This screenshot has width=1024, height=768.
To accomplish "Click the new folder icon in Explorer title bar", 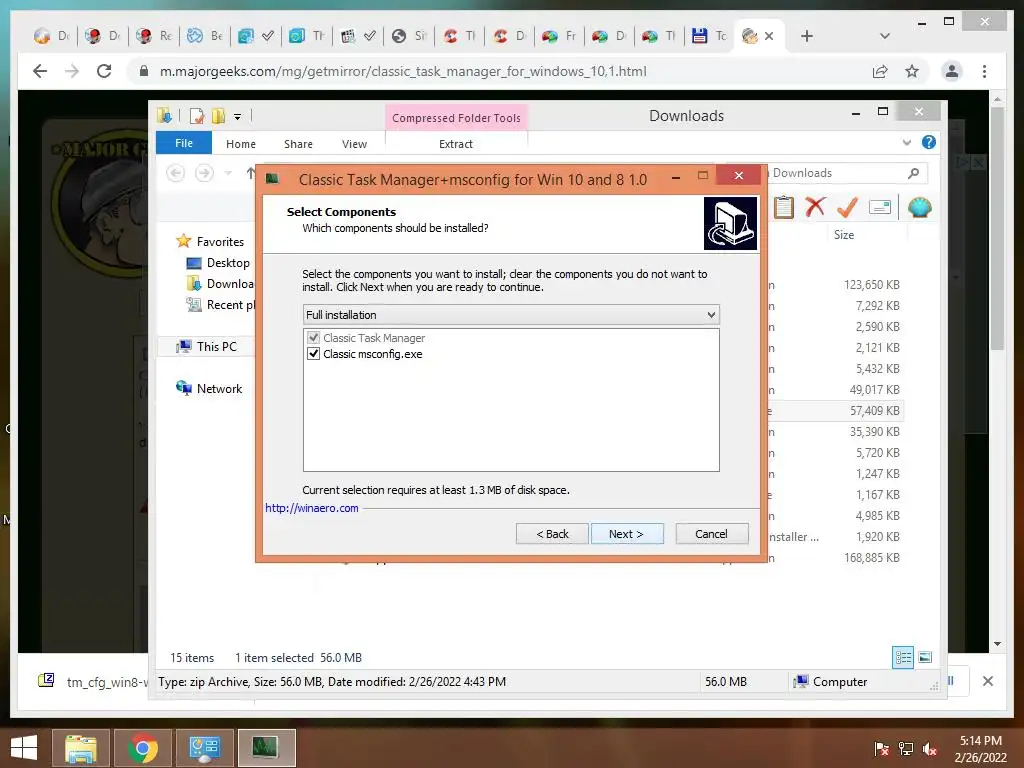I will pyautogui.click(x=218, y=116).
